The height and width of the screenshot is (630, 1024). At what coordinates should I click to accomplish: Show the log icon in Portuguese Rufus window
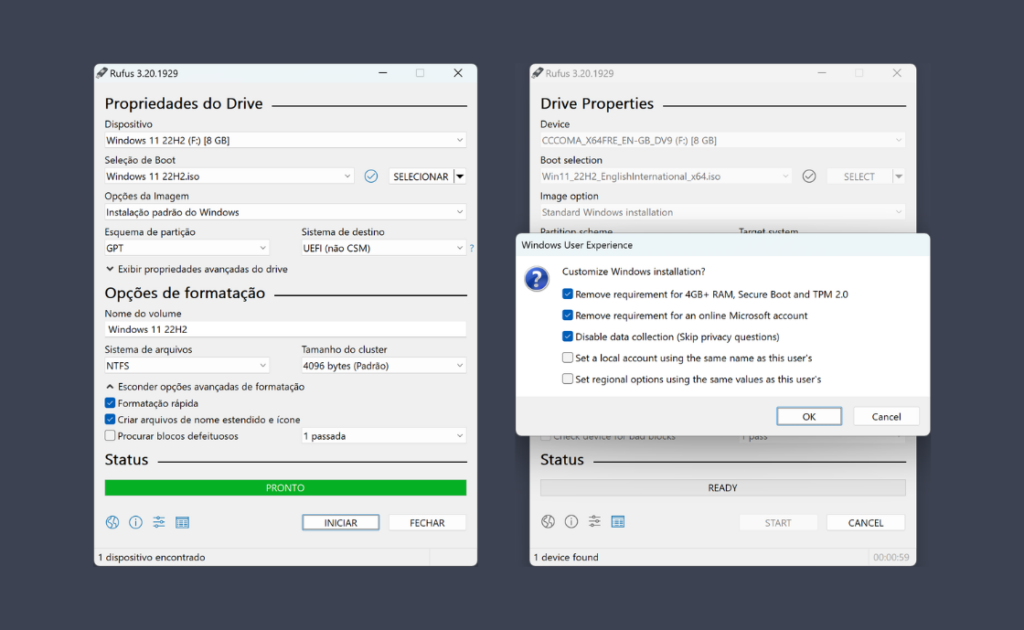[x=182, y=522]
